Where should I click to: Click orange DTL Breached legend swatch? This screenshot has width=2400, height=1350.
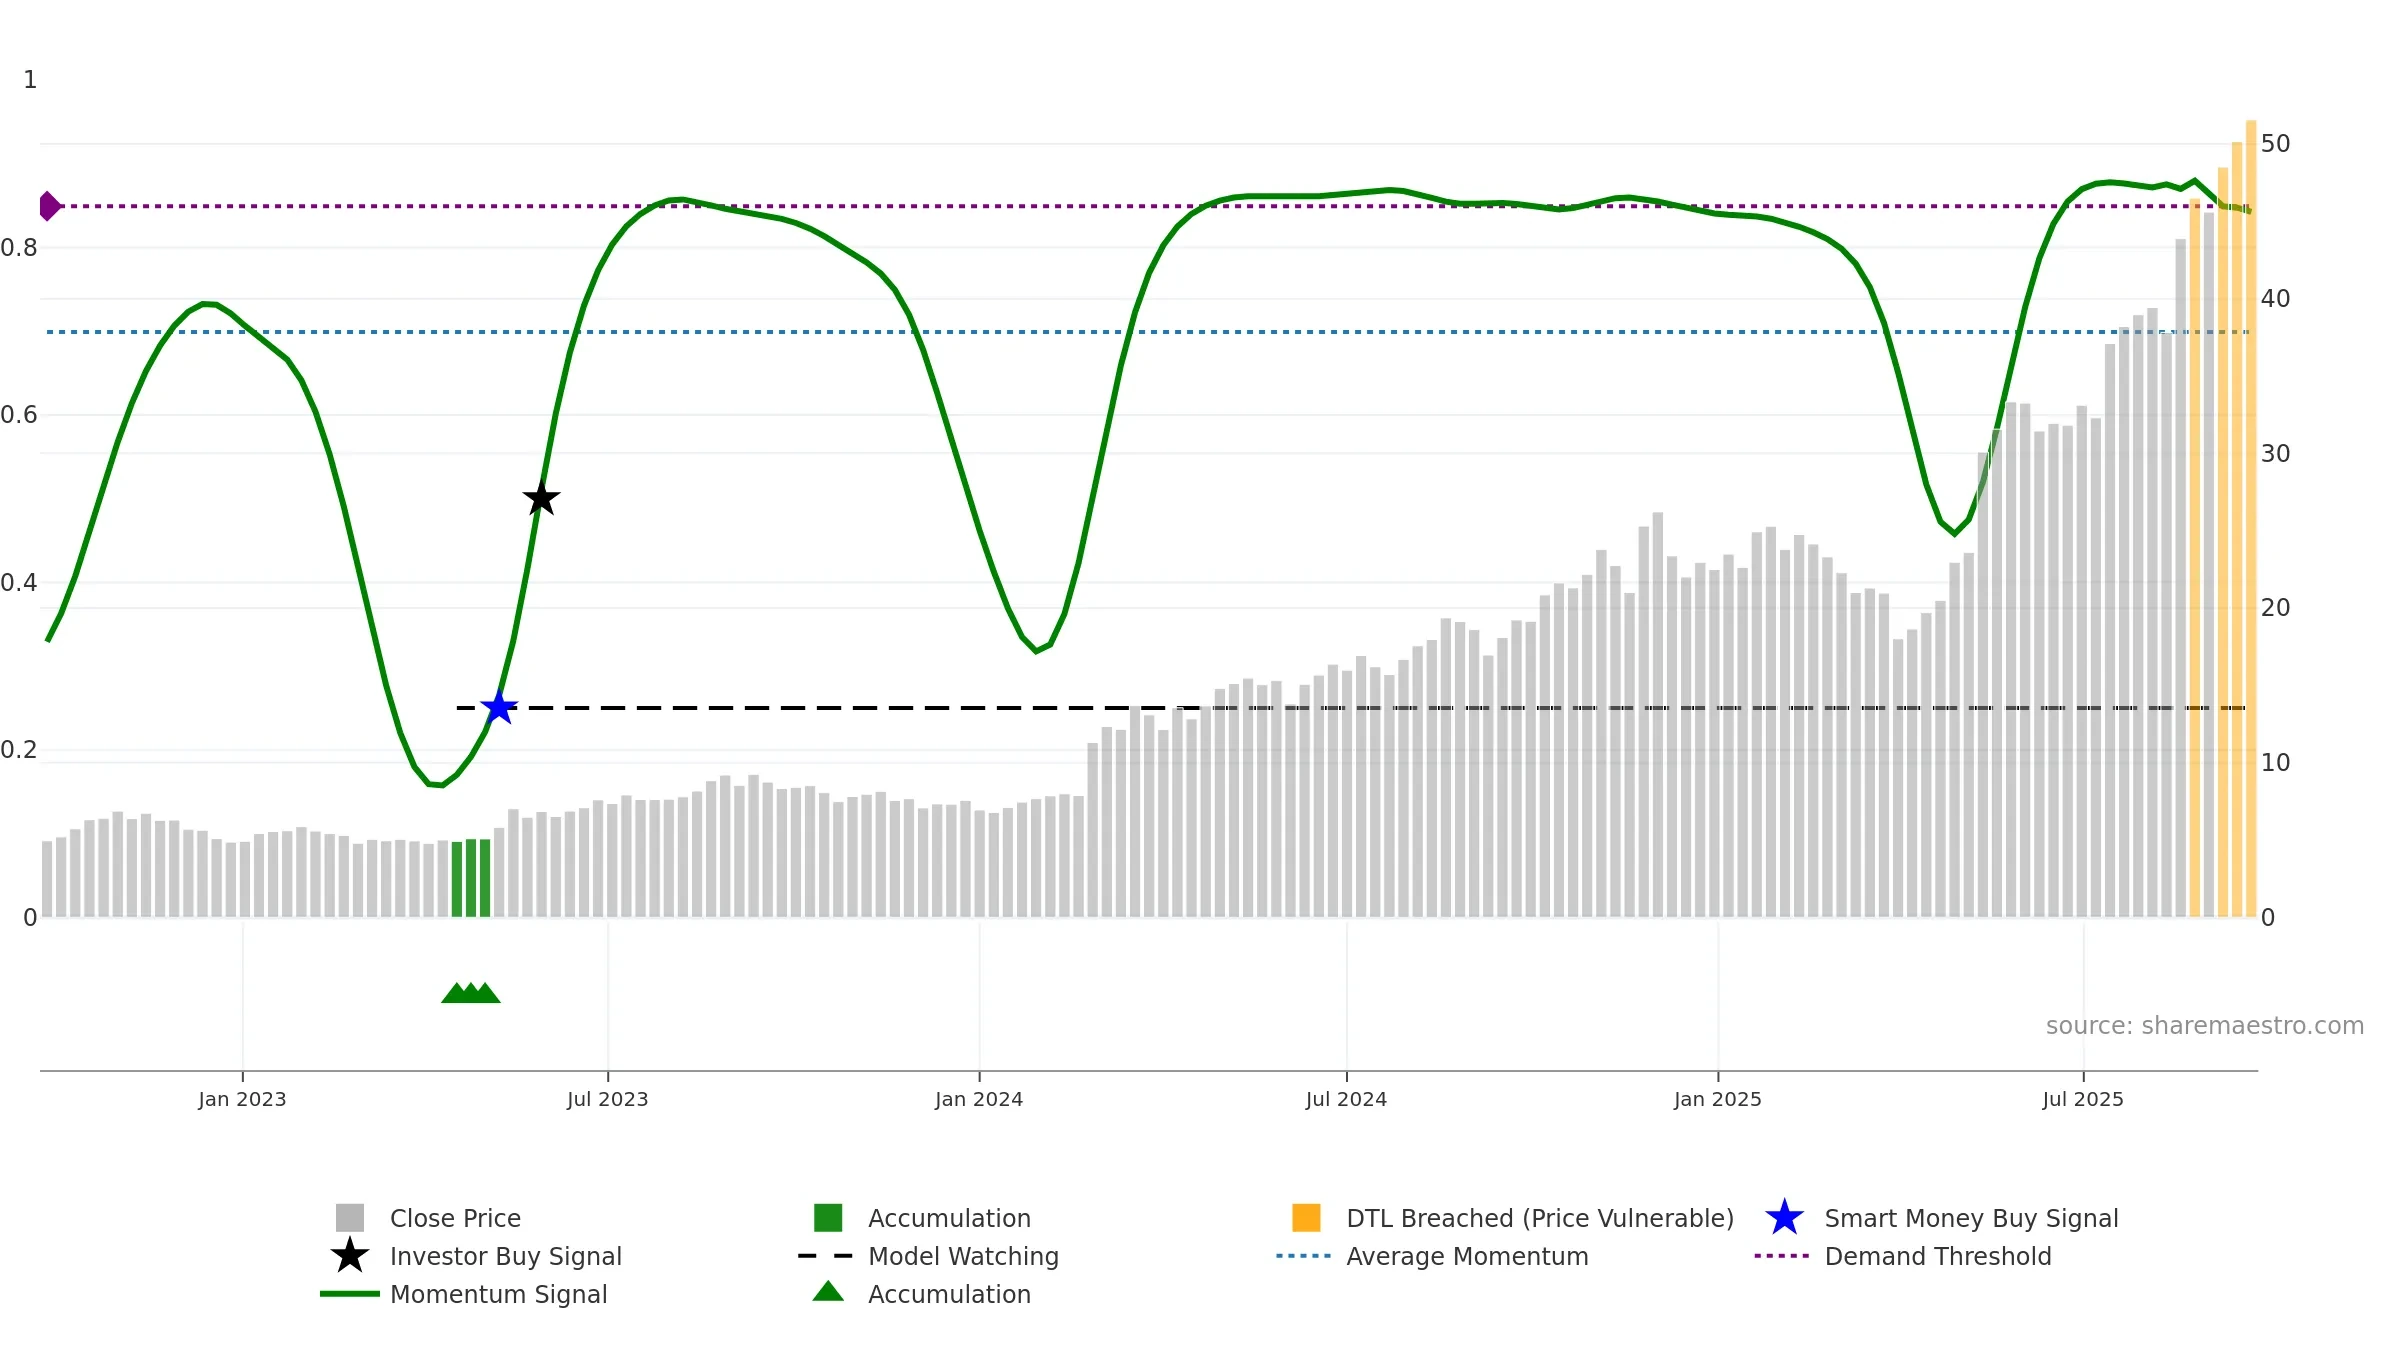point(1306,1218)
